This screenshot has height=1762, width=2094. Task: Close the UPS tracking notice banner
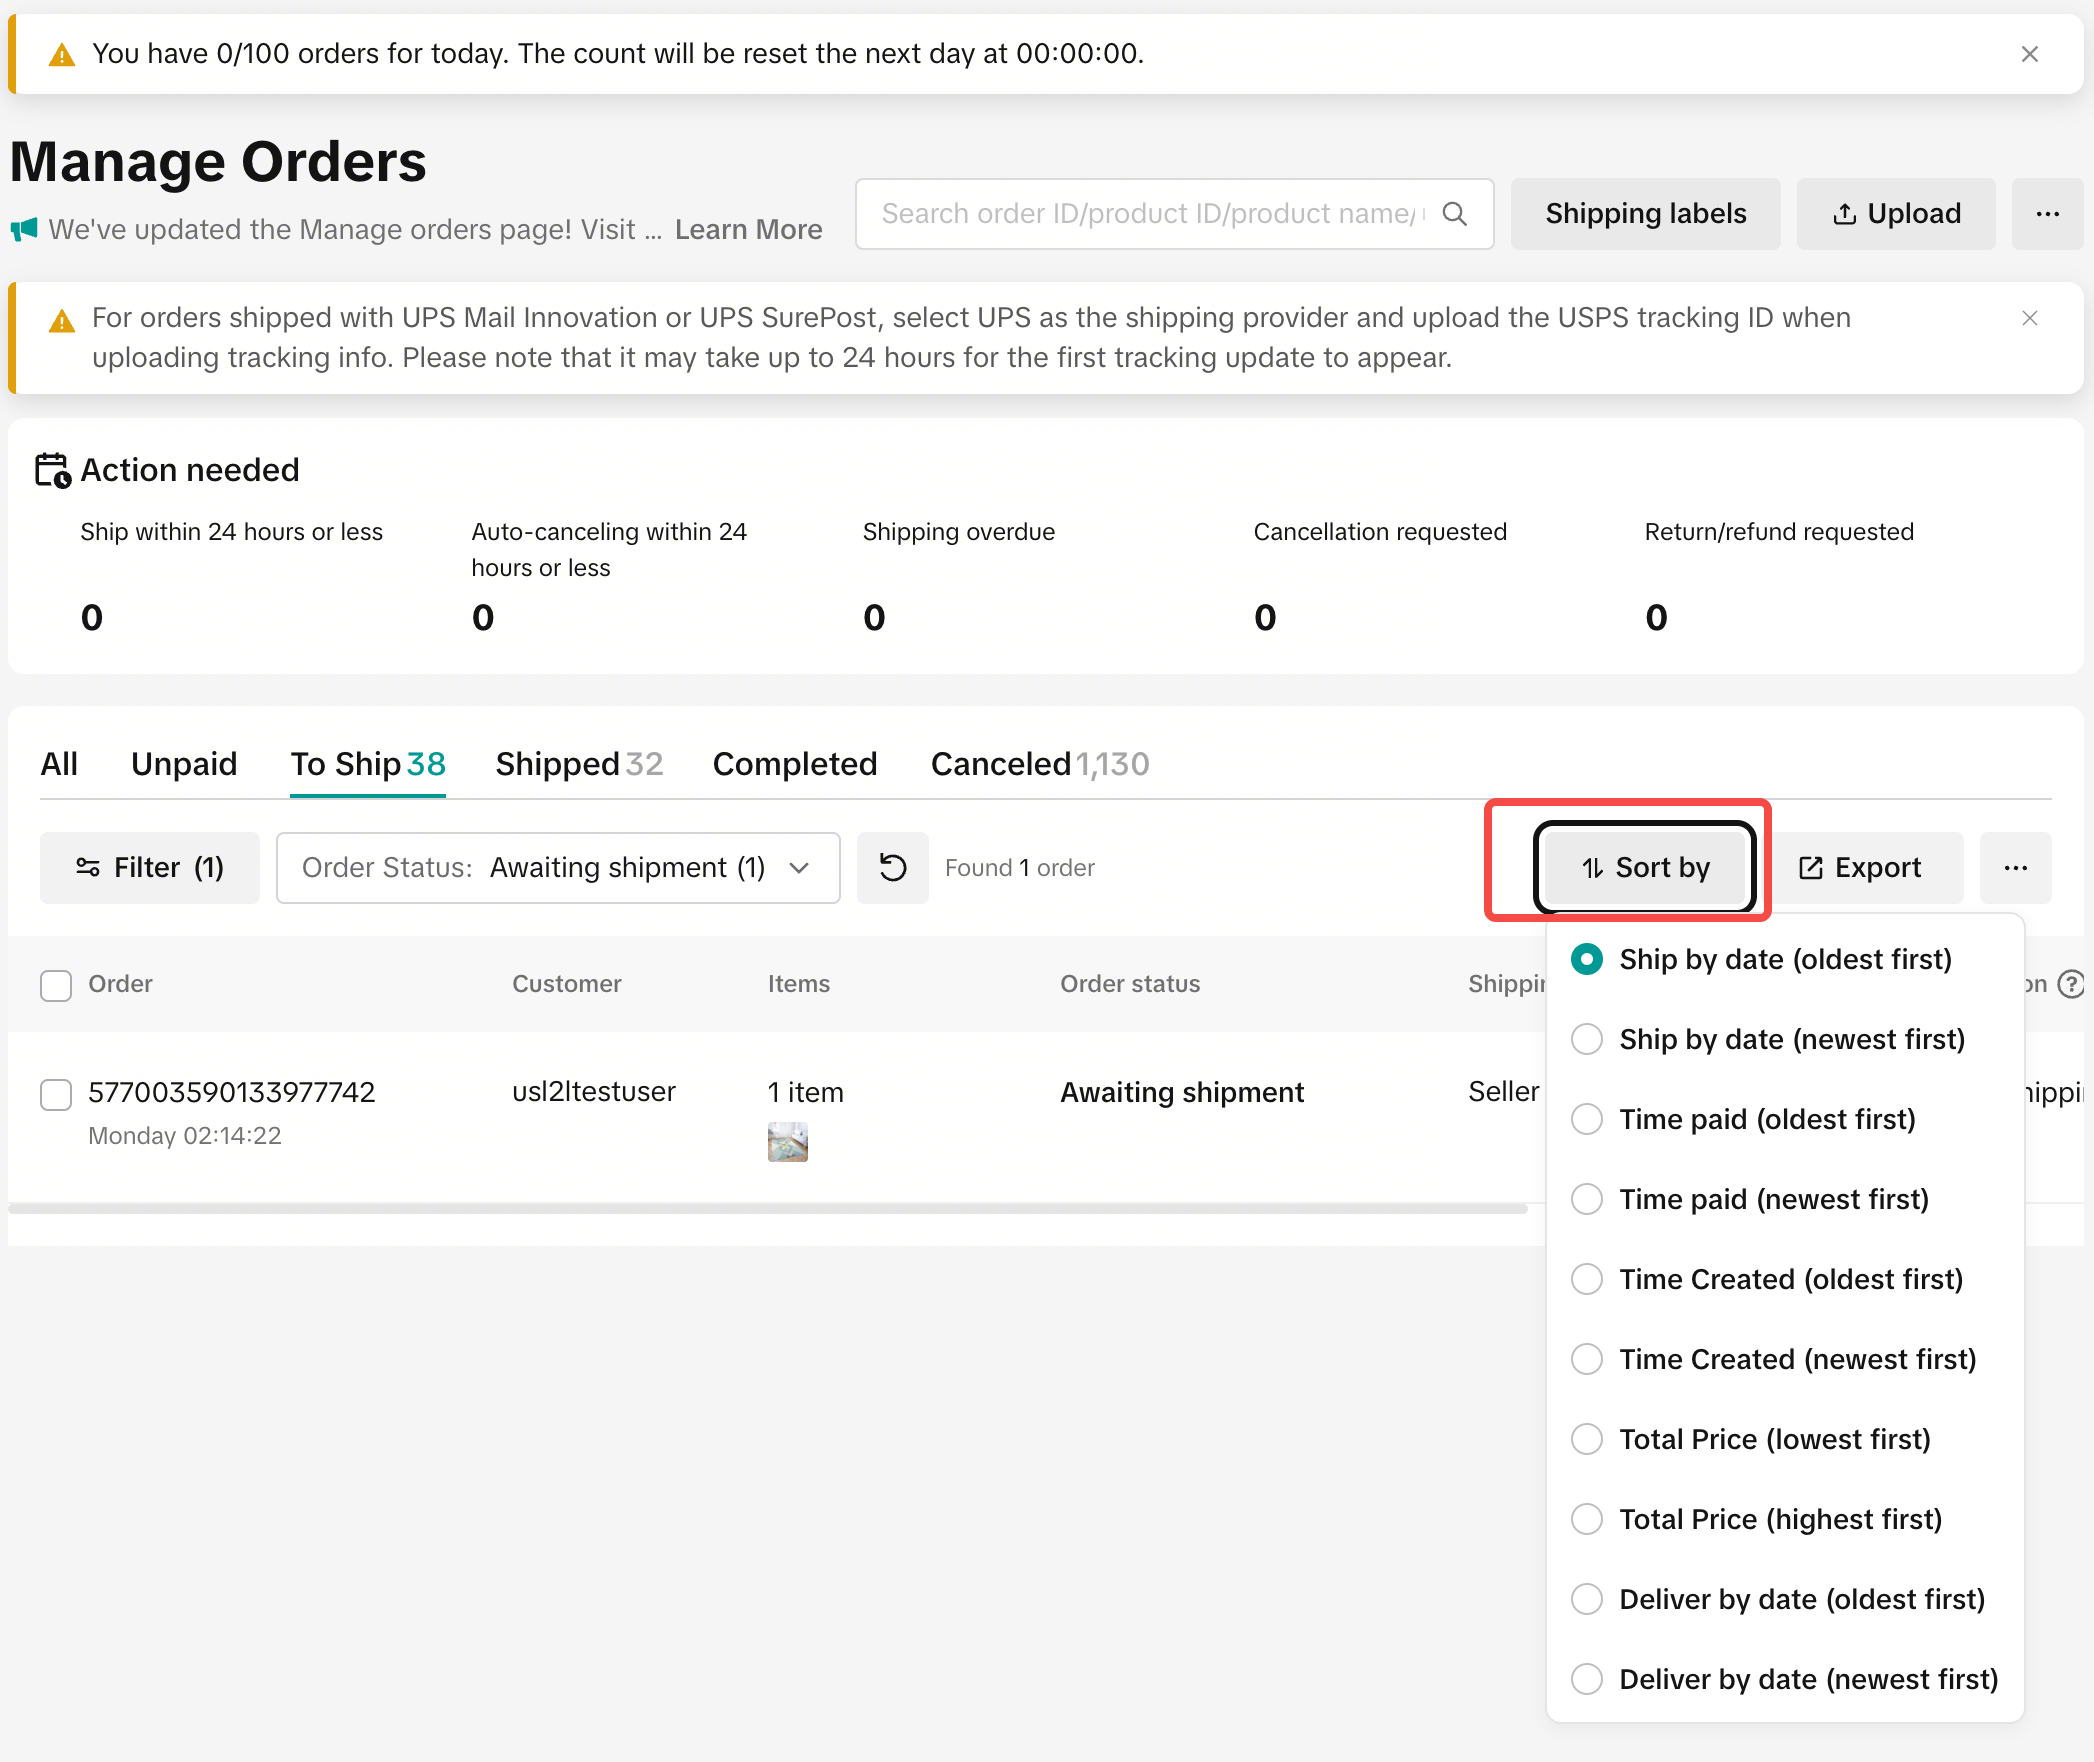pos(2029,318)
